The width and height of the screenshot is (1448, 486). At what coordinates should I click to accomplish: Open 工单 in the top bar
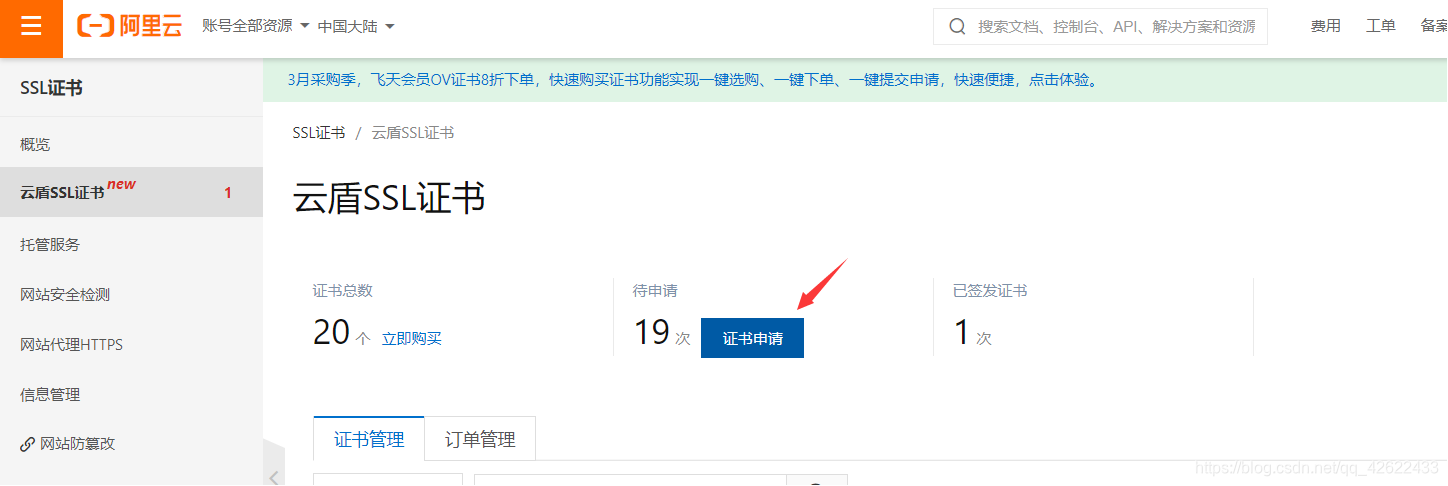(x=1380, y=26)
